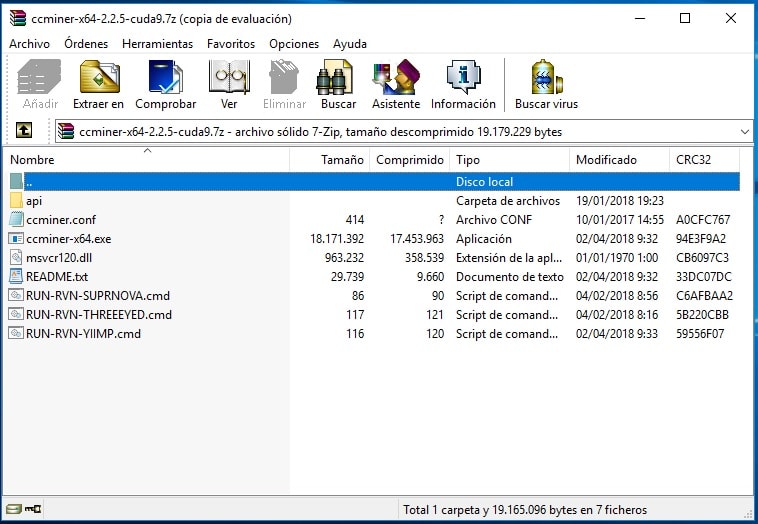Sort by the CRC32 column header
This screenshot has height=524, width=758.
(x=704, y=160)
